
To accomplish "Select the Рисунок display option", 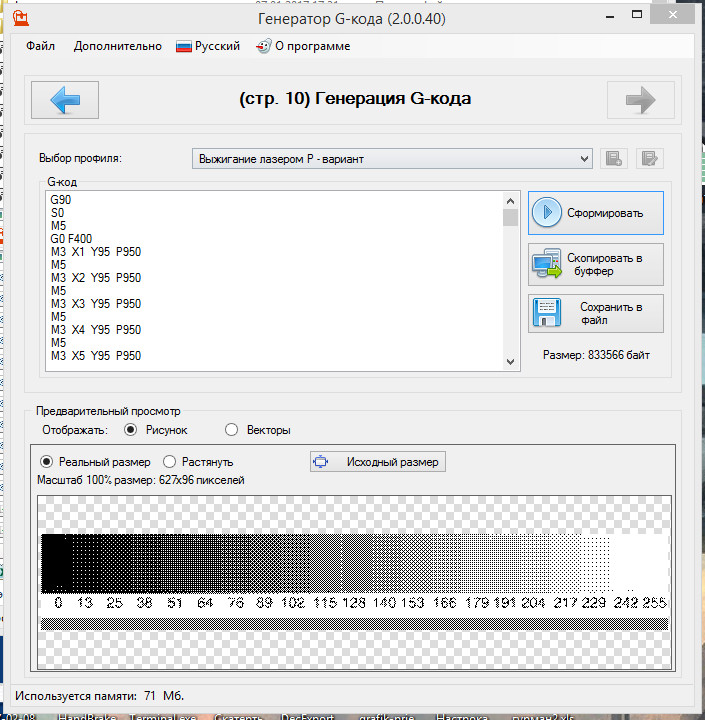I will [x=130, y=430].
